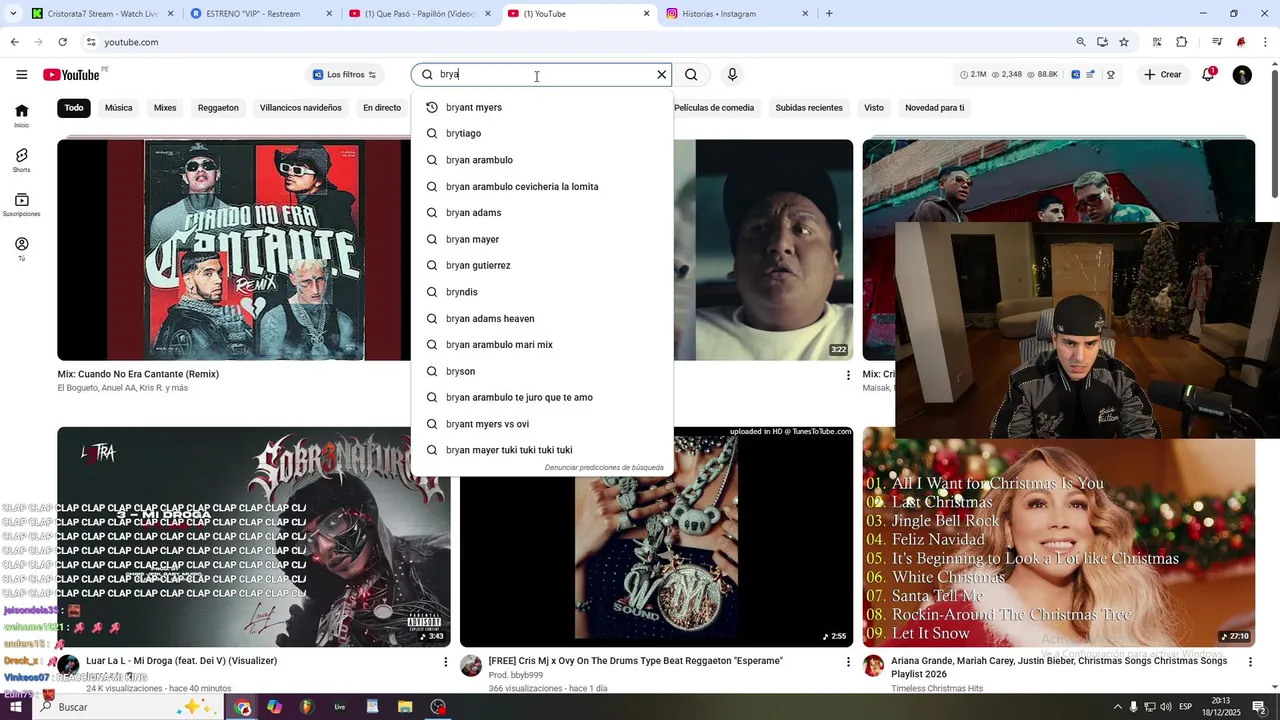Open the Windows Start button
The width and height of the screenshot is (1280, 720).
[15, 707]
